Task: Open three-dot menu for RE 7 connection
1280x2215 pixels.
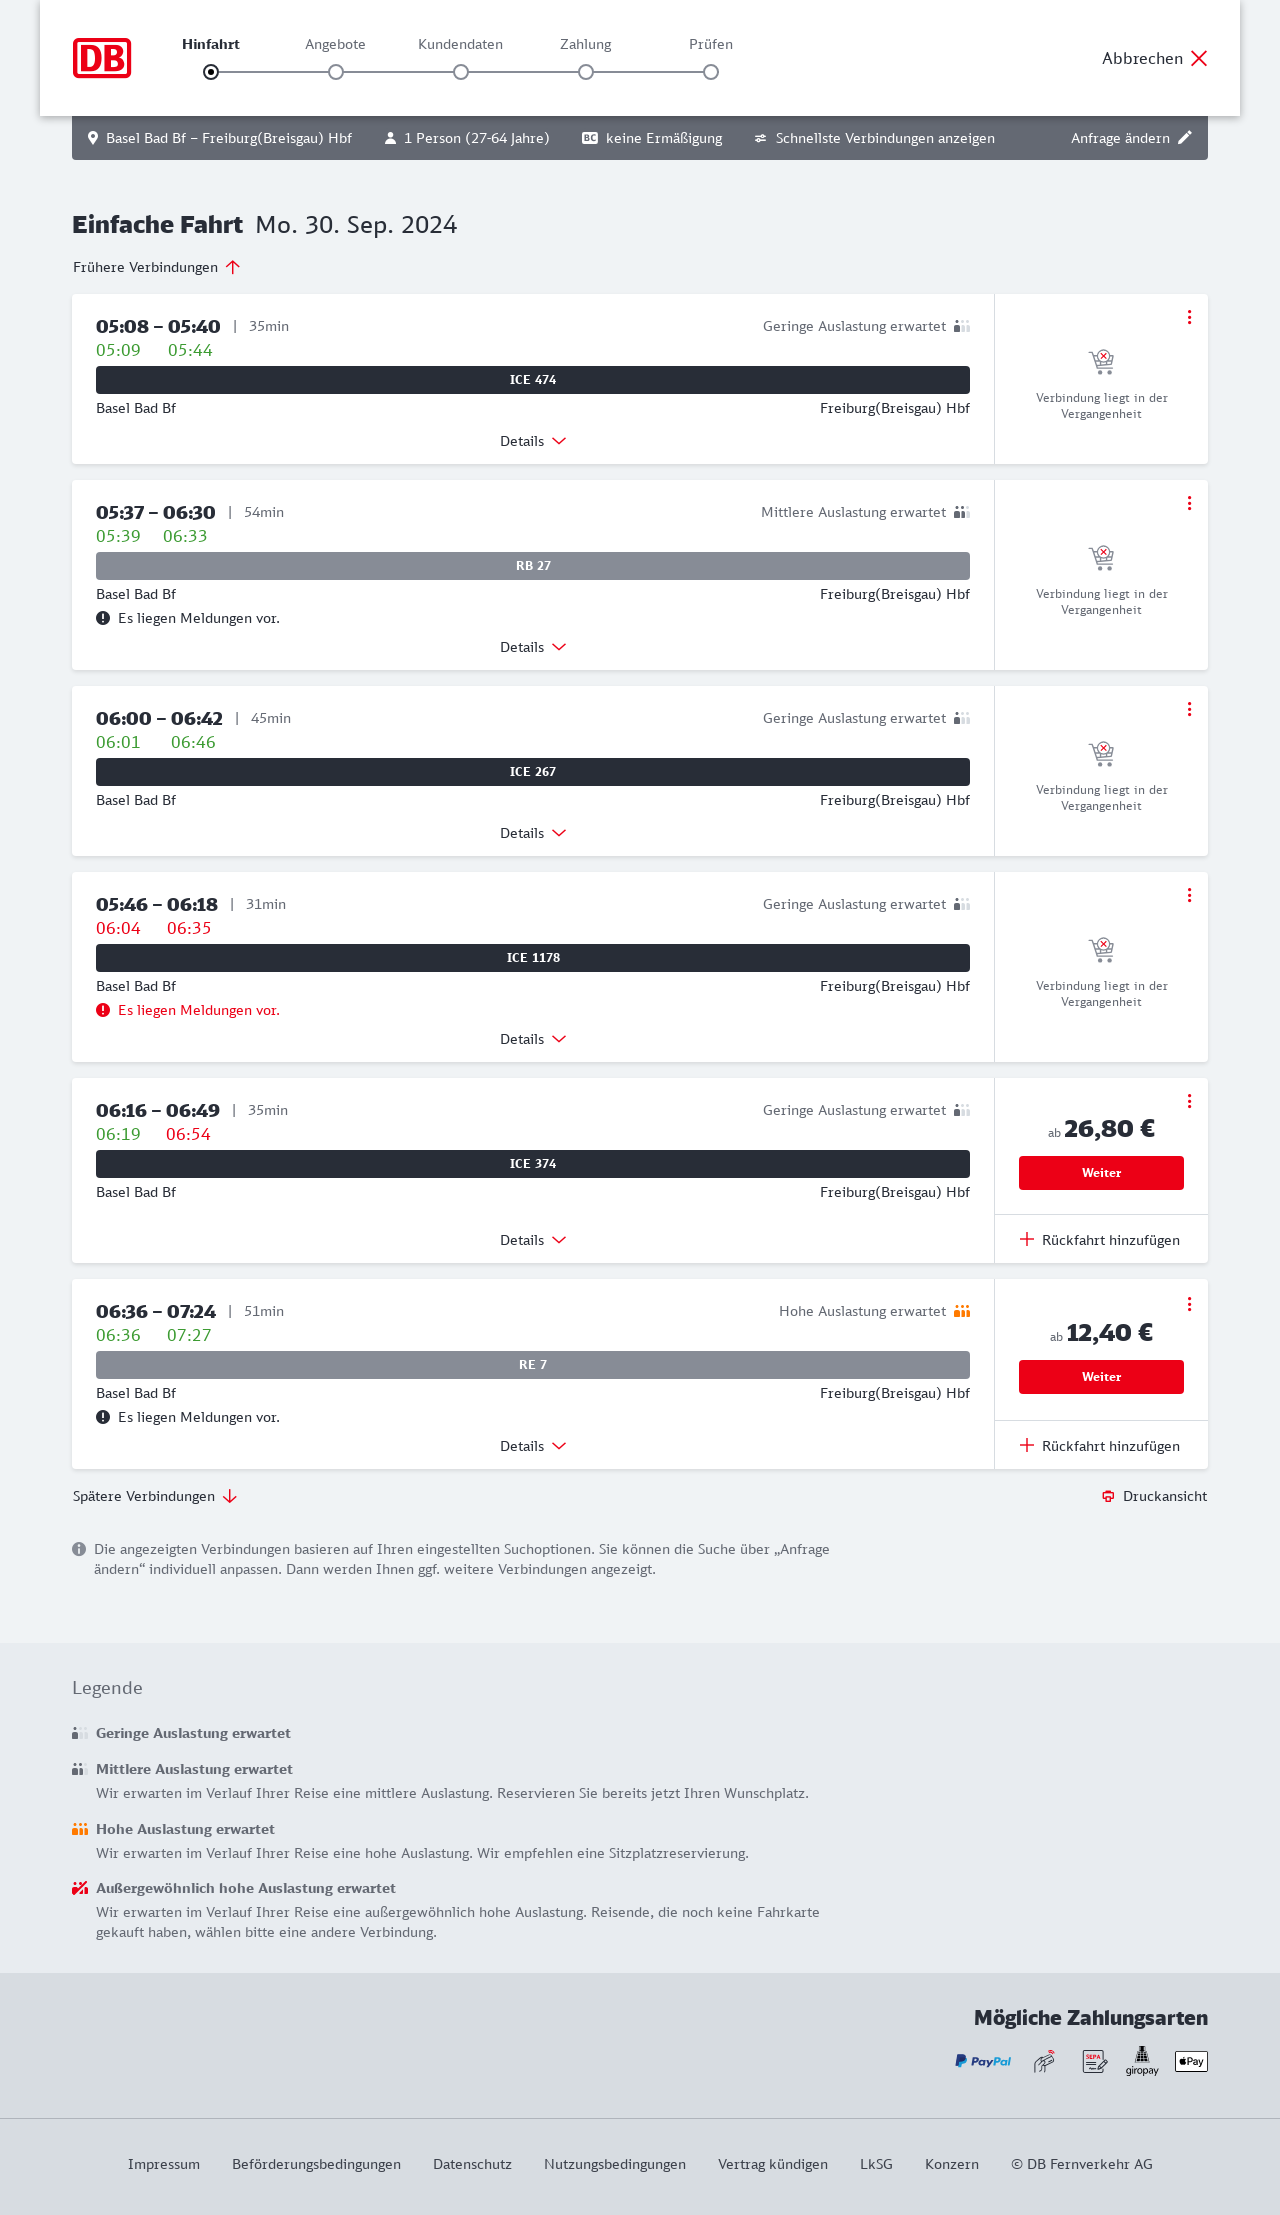Action: click(x=1189, y=1304)
